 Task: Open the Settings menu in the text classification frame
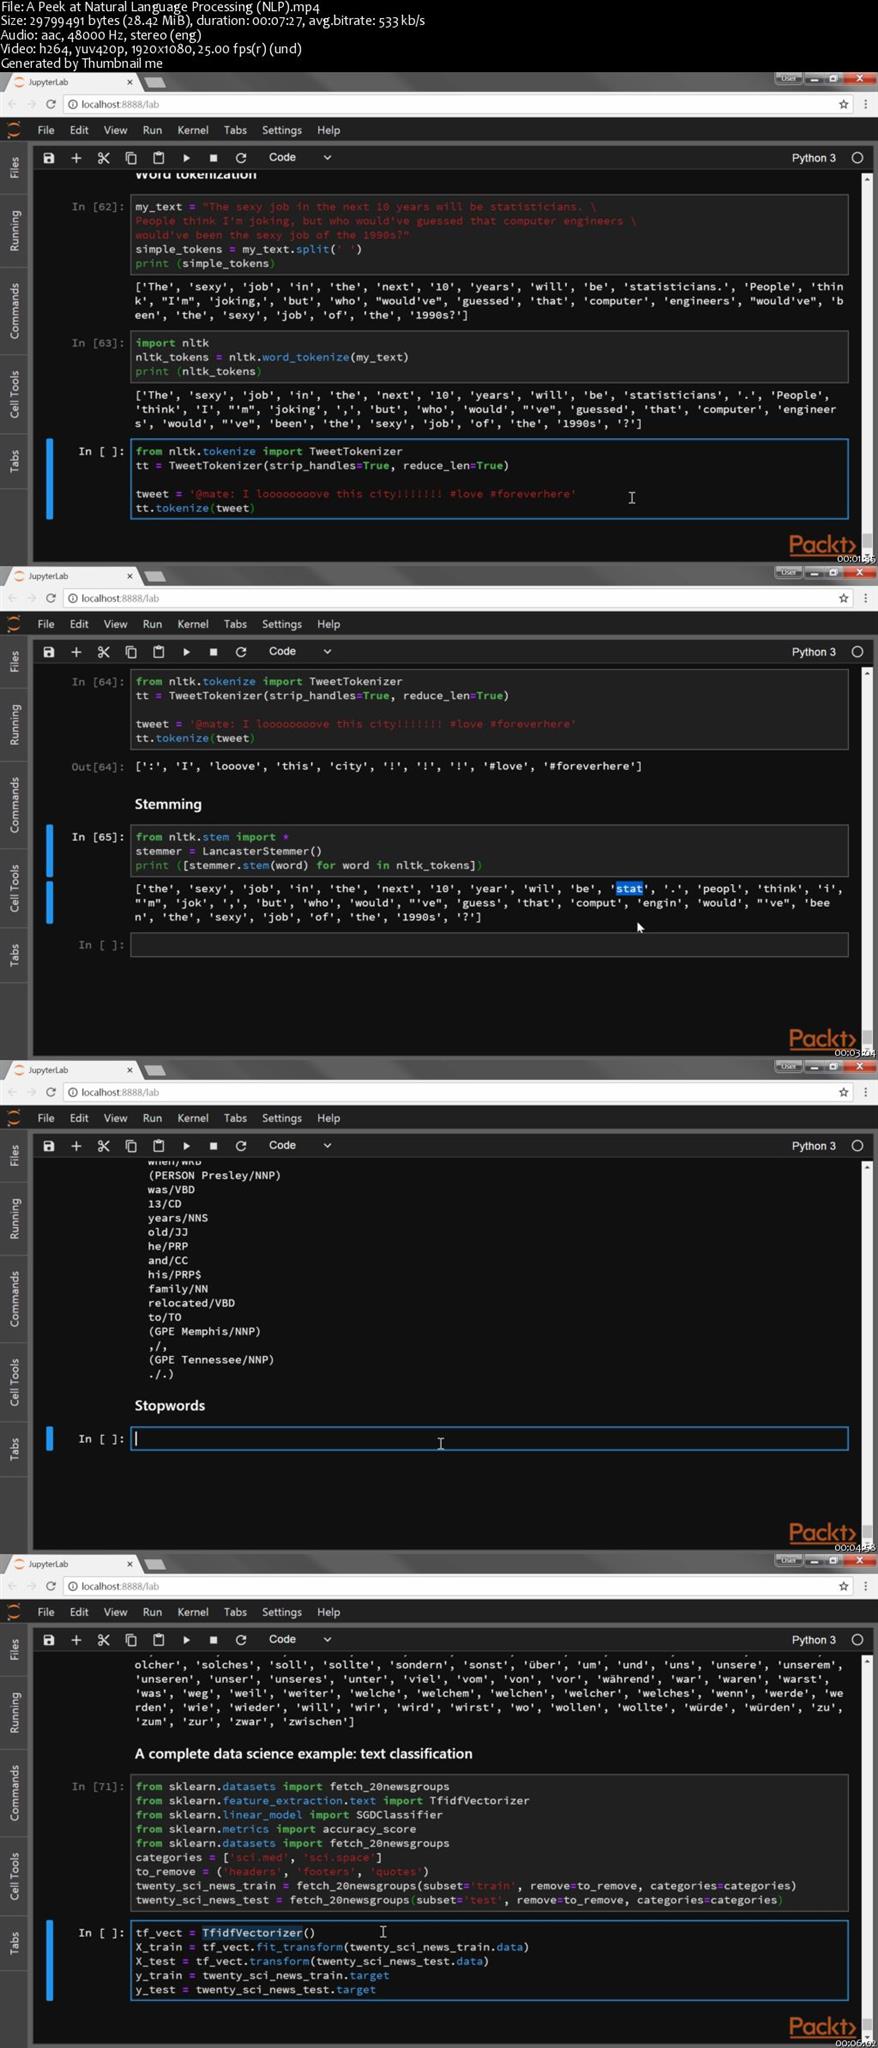[x=281, y=1612]
